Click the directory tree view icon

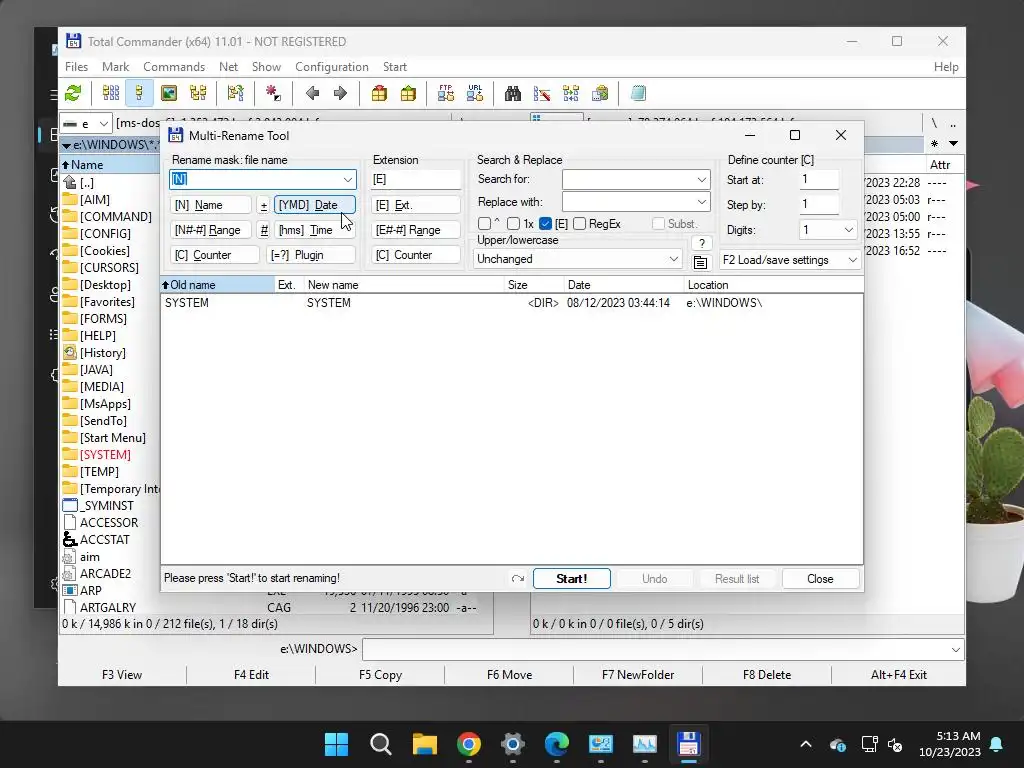pyautogui.click(x=198, y=93)
